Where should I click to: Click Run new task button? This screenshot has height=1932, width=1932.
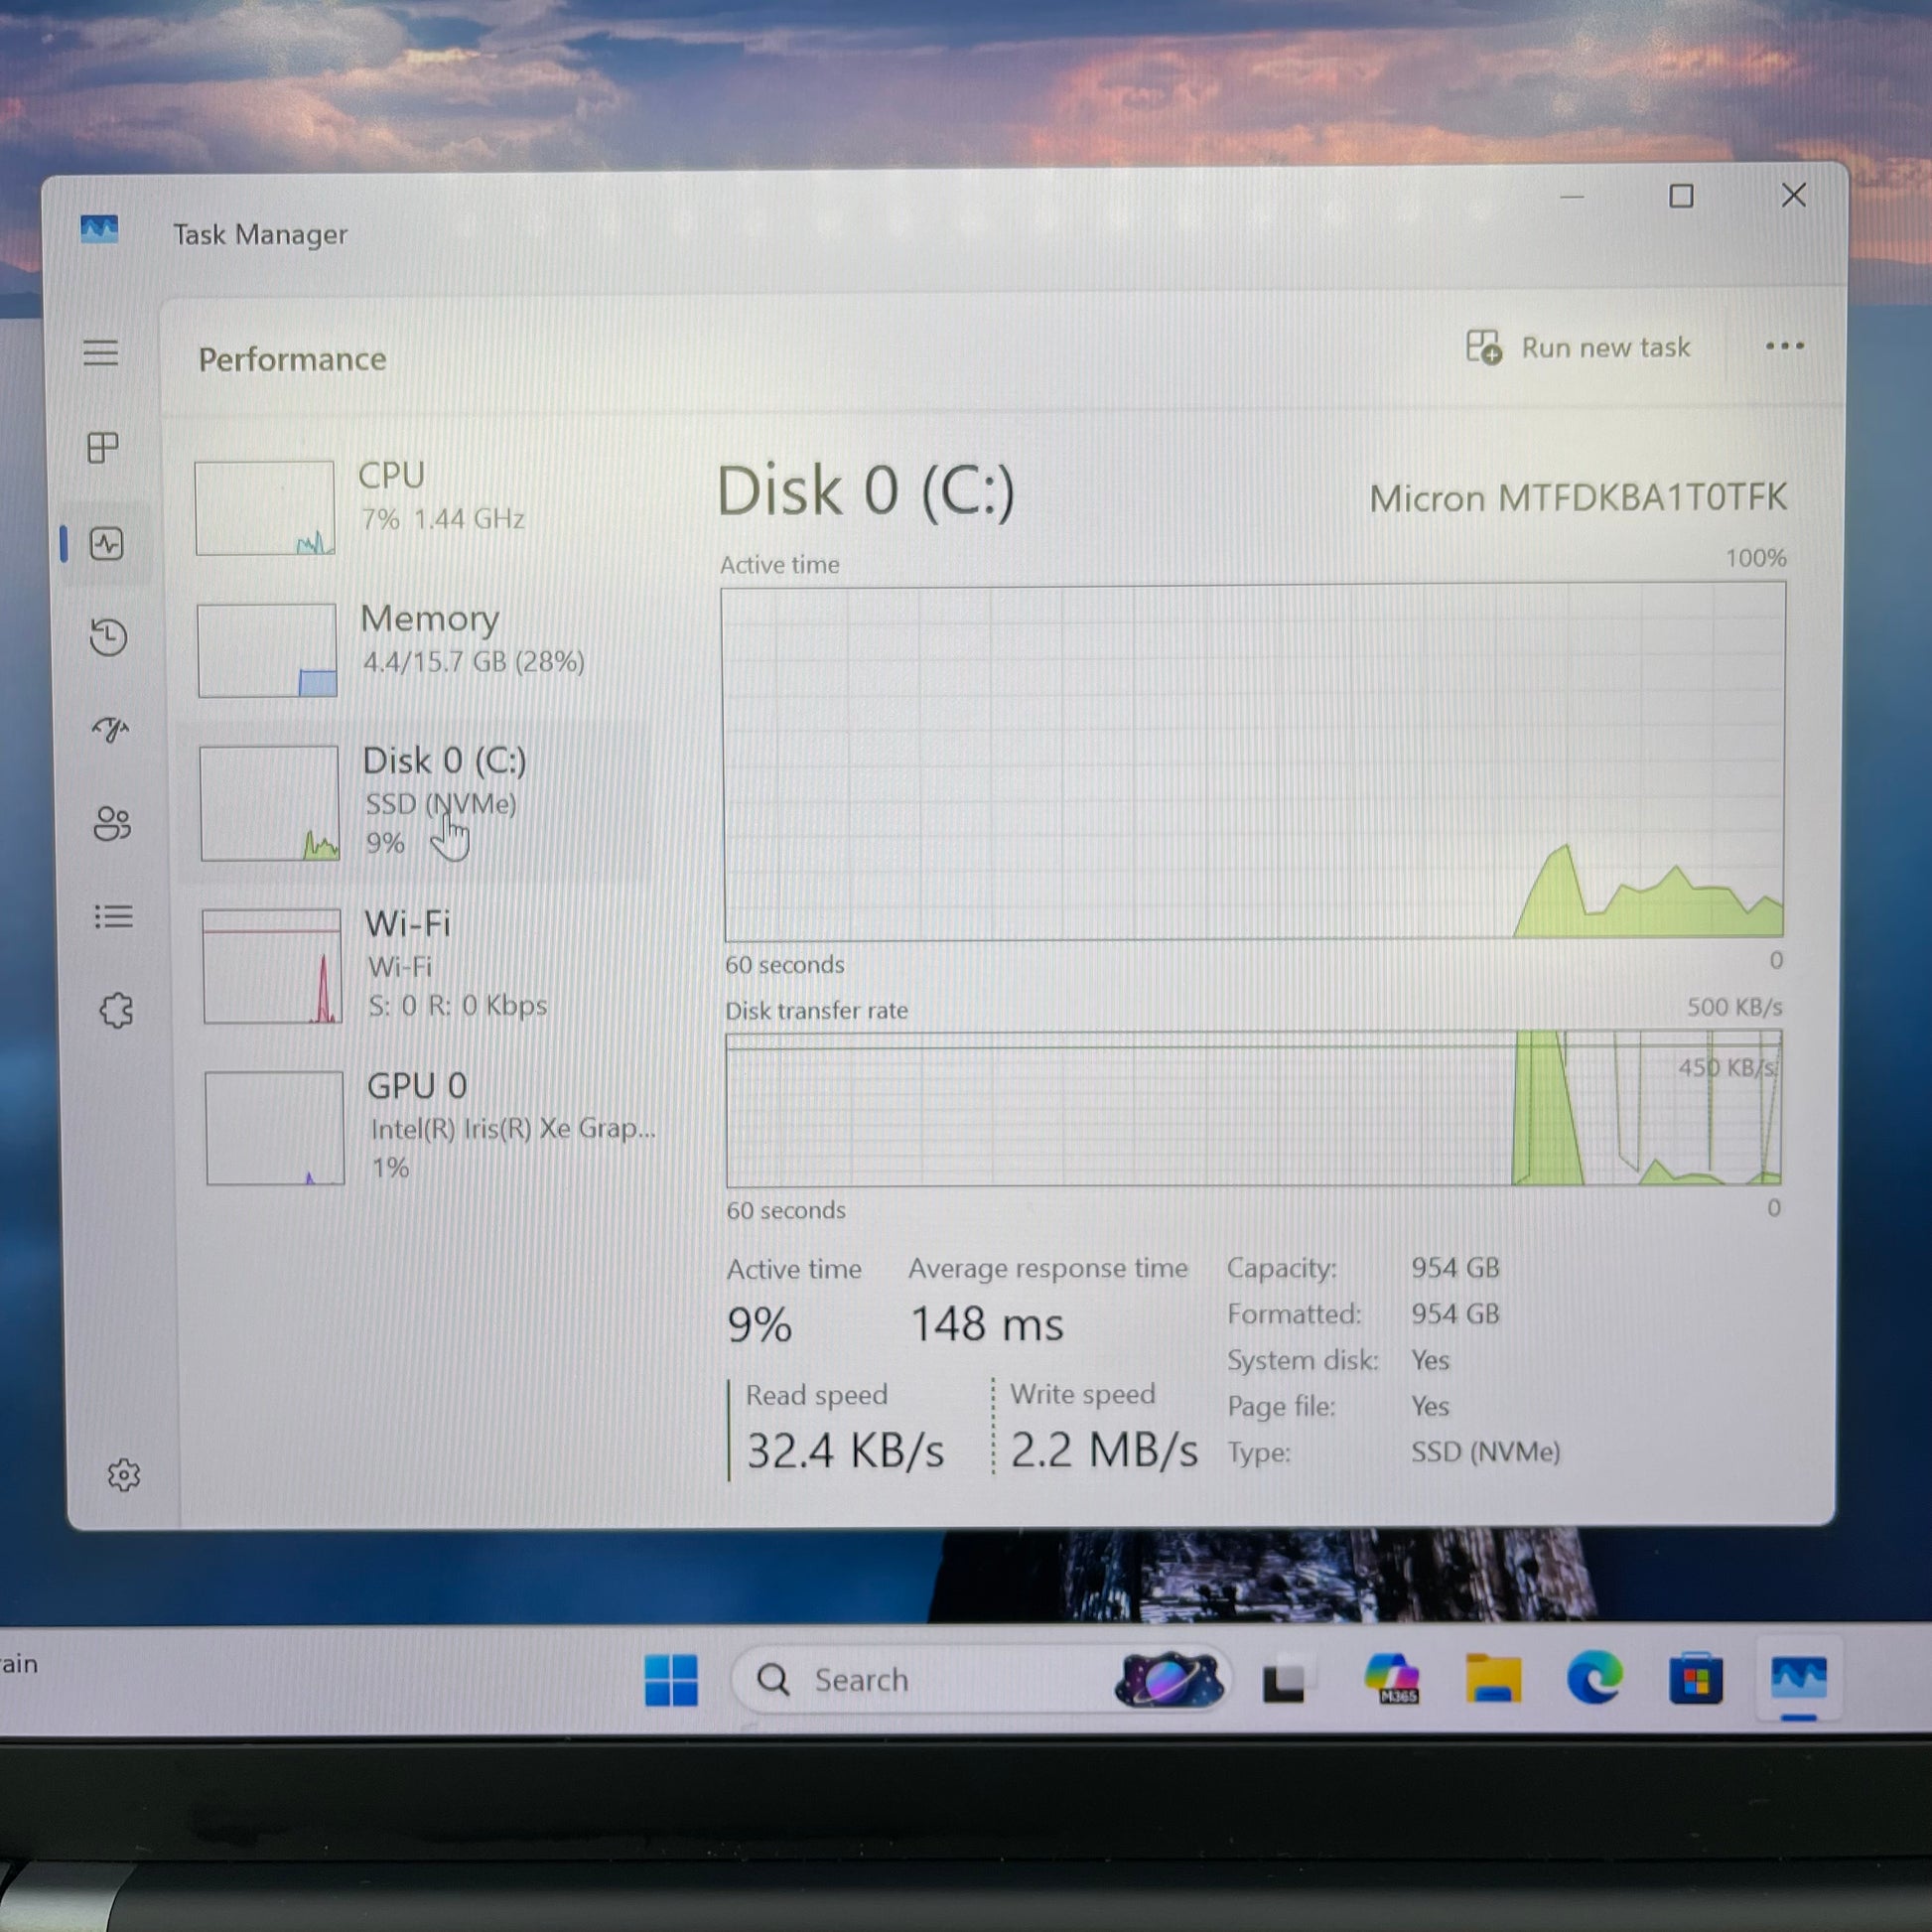click(x=1578, y=348)
